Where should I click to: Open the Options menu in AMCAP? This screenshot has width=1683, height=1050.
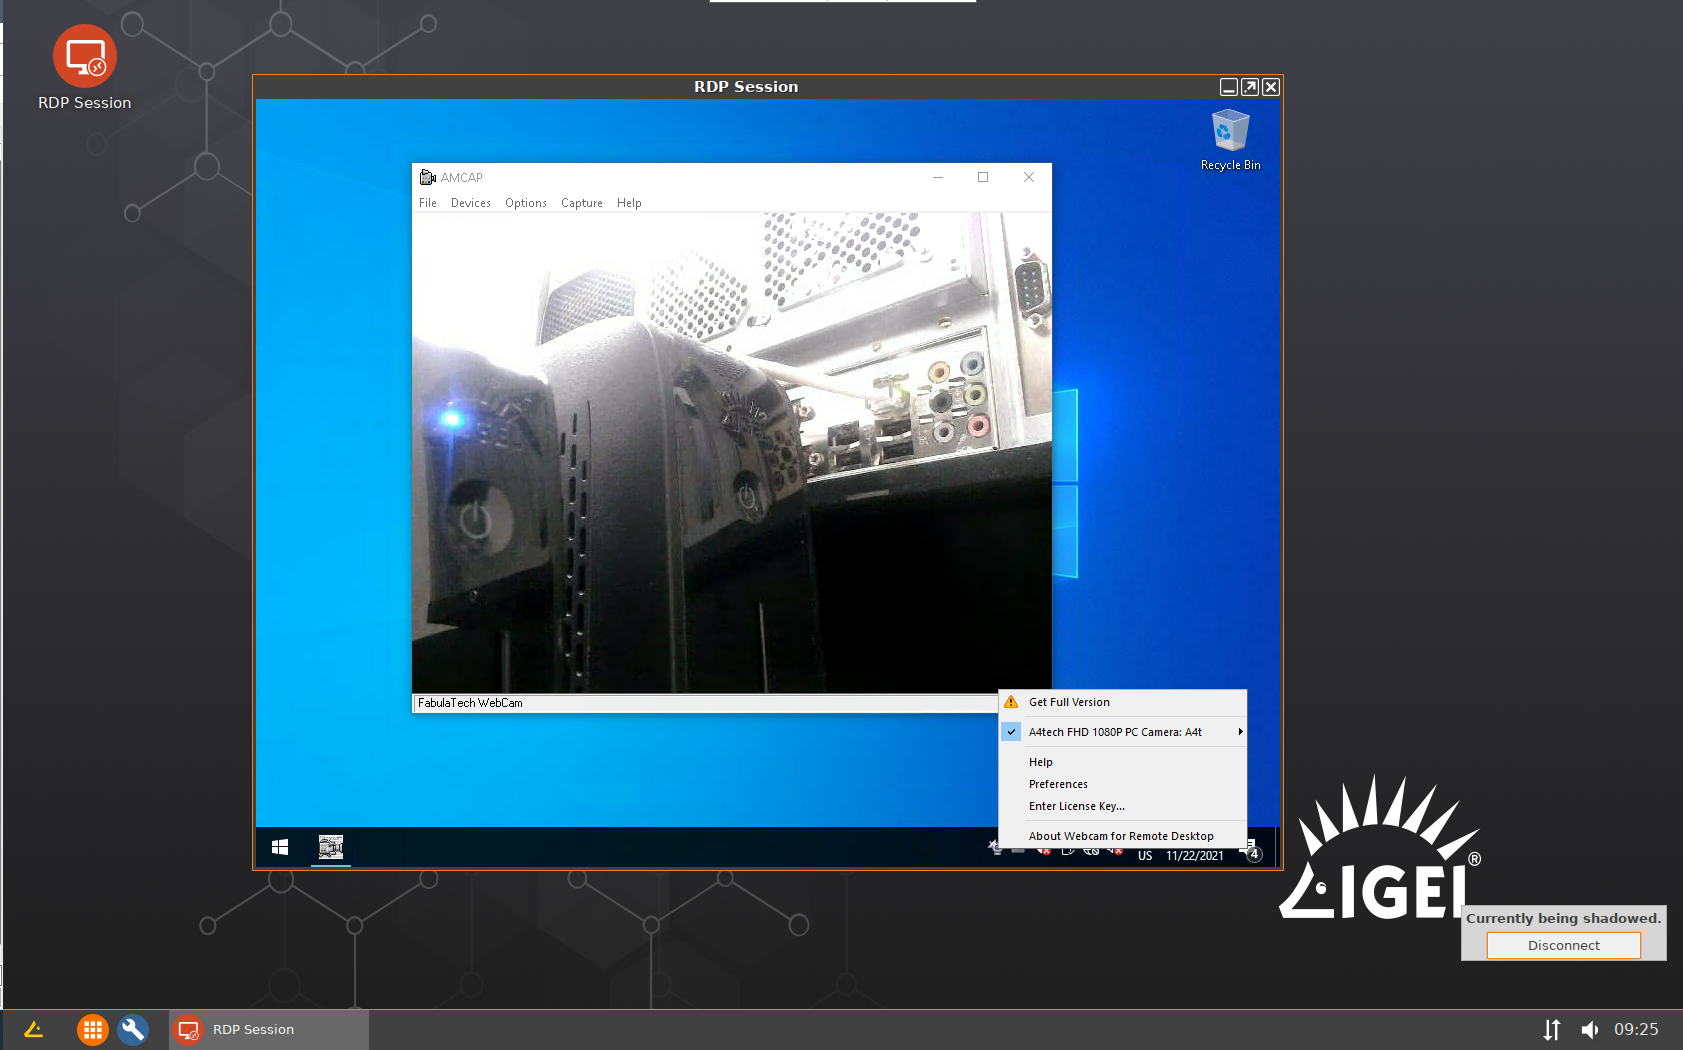(x=526, y=203)
